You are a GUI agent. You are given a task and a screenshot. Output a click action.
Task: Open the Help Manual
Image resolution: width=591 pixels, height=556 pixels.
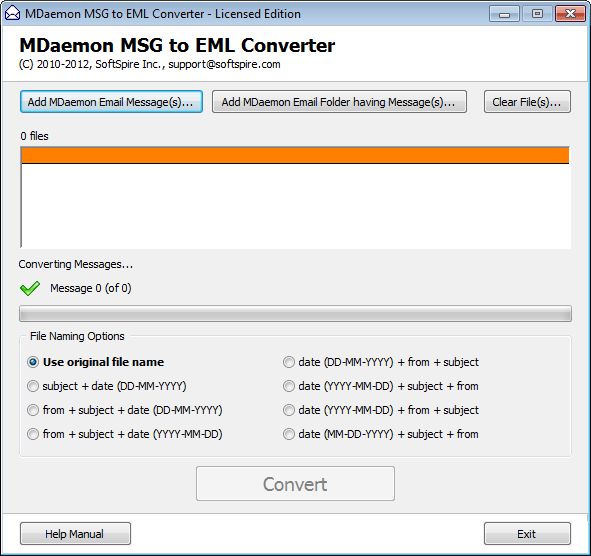[x=75, y=534]
